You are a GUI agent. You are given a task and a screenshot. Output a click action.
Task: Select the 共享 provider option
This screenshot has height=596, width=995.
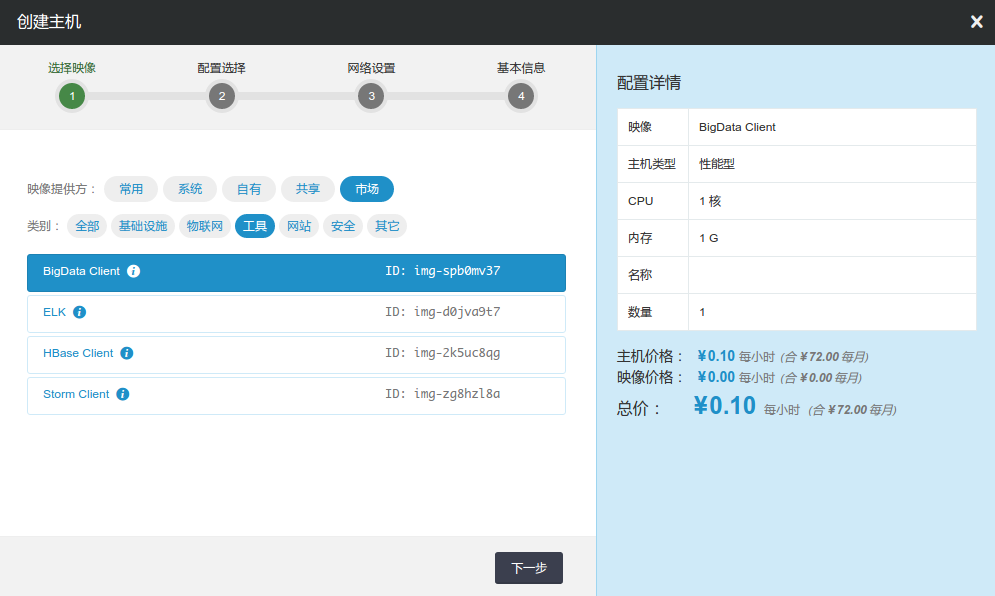click(x=308, y=189)
